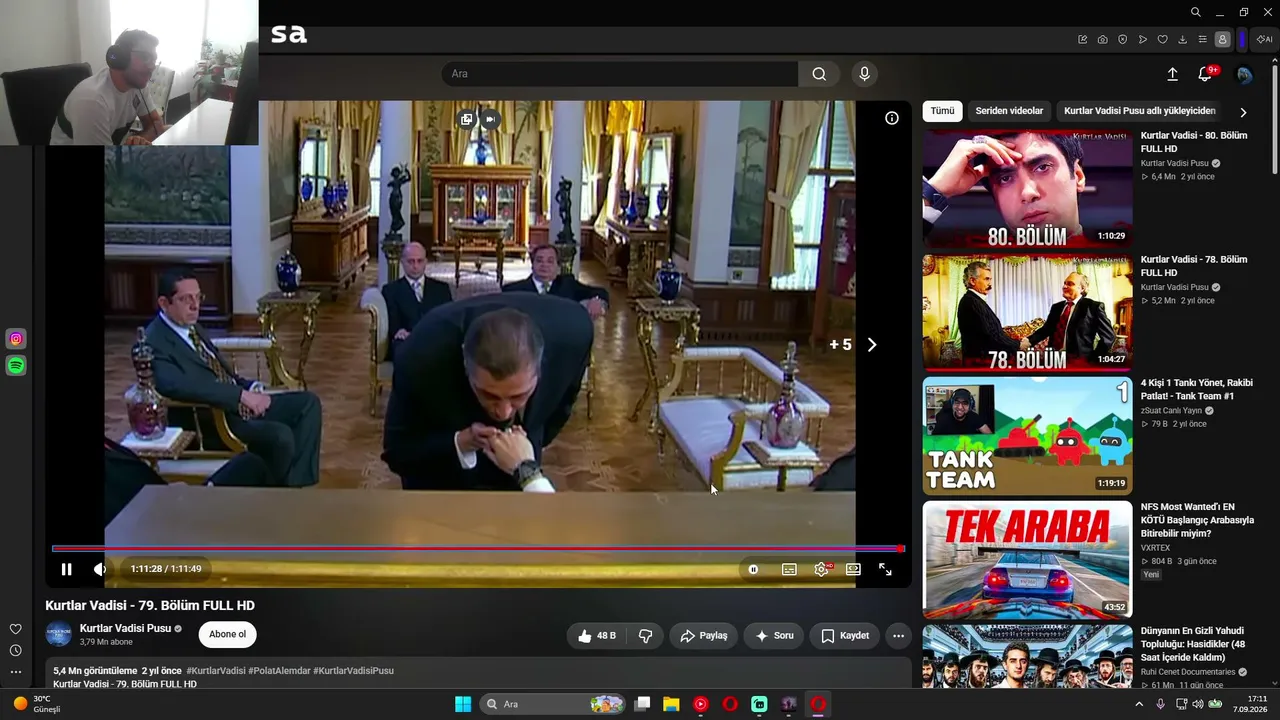This screenshot has height=720, width=1280.
Task: Add page to Opera bookmarks heart
Action: click(1162, 40)
